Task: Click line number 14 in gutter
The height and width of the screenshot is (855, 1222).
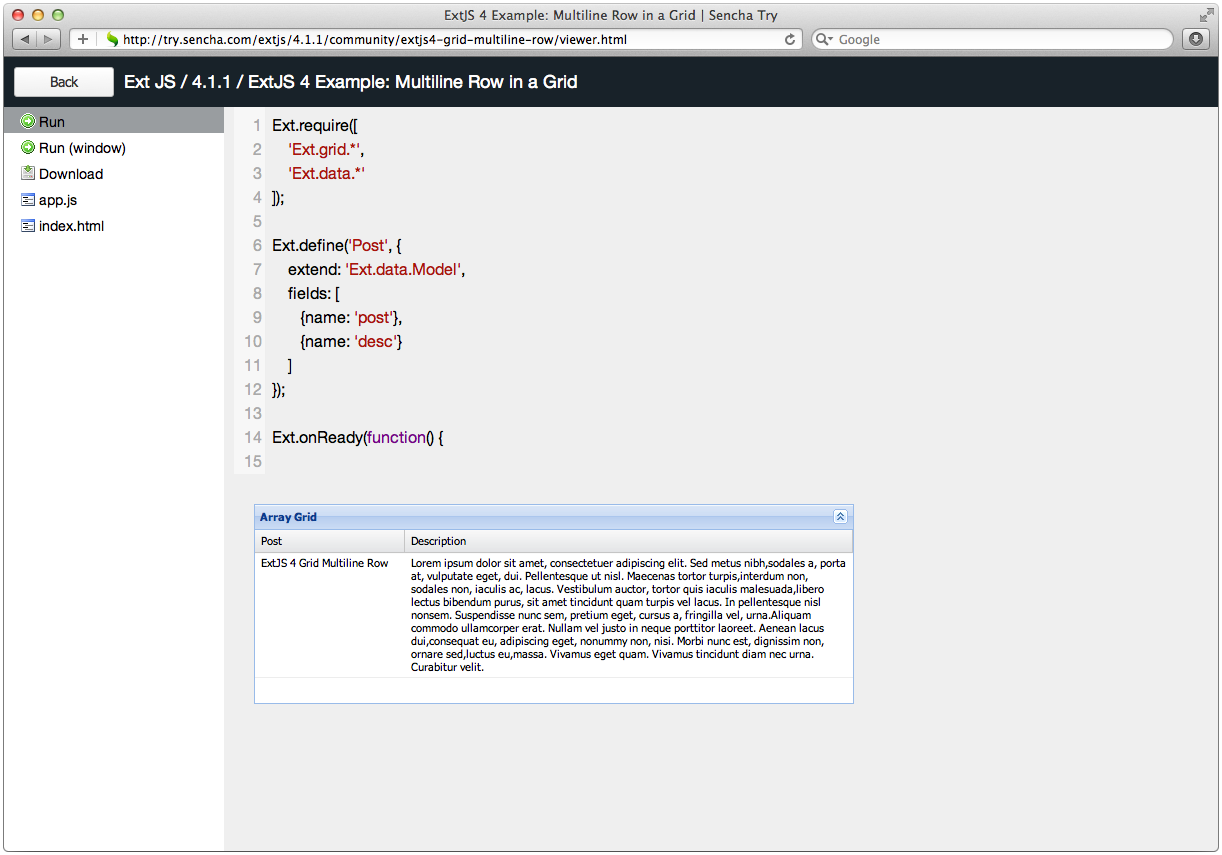Action: (252, 438)
